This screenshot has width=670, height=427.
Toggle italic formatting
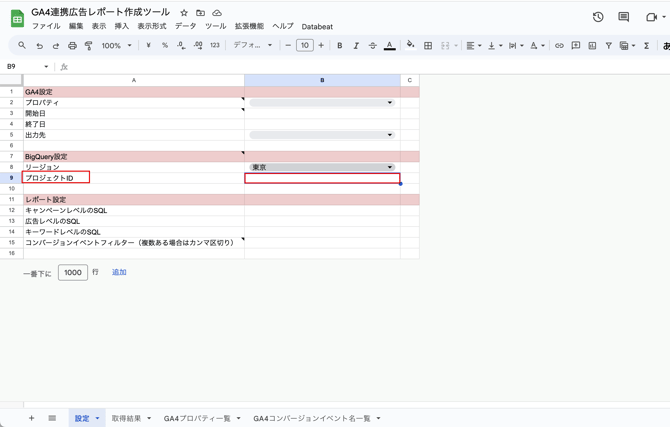356,45
